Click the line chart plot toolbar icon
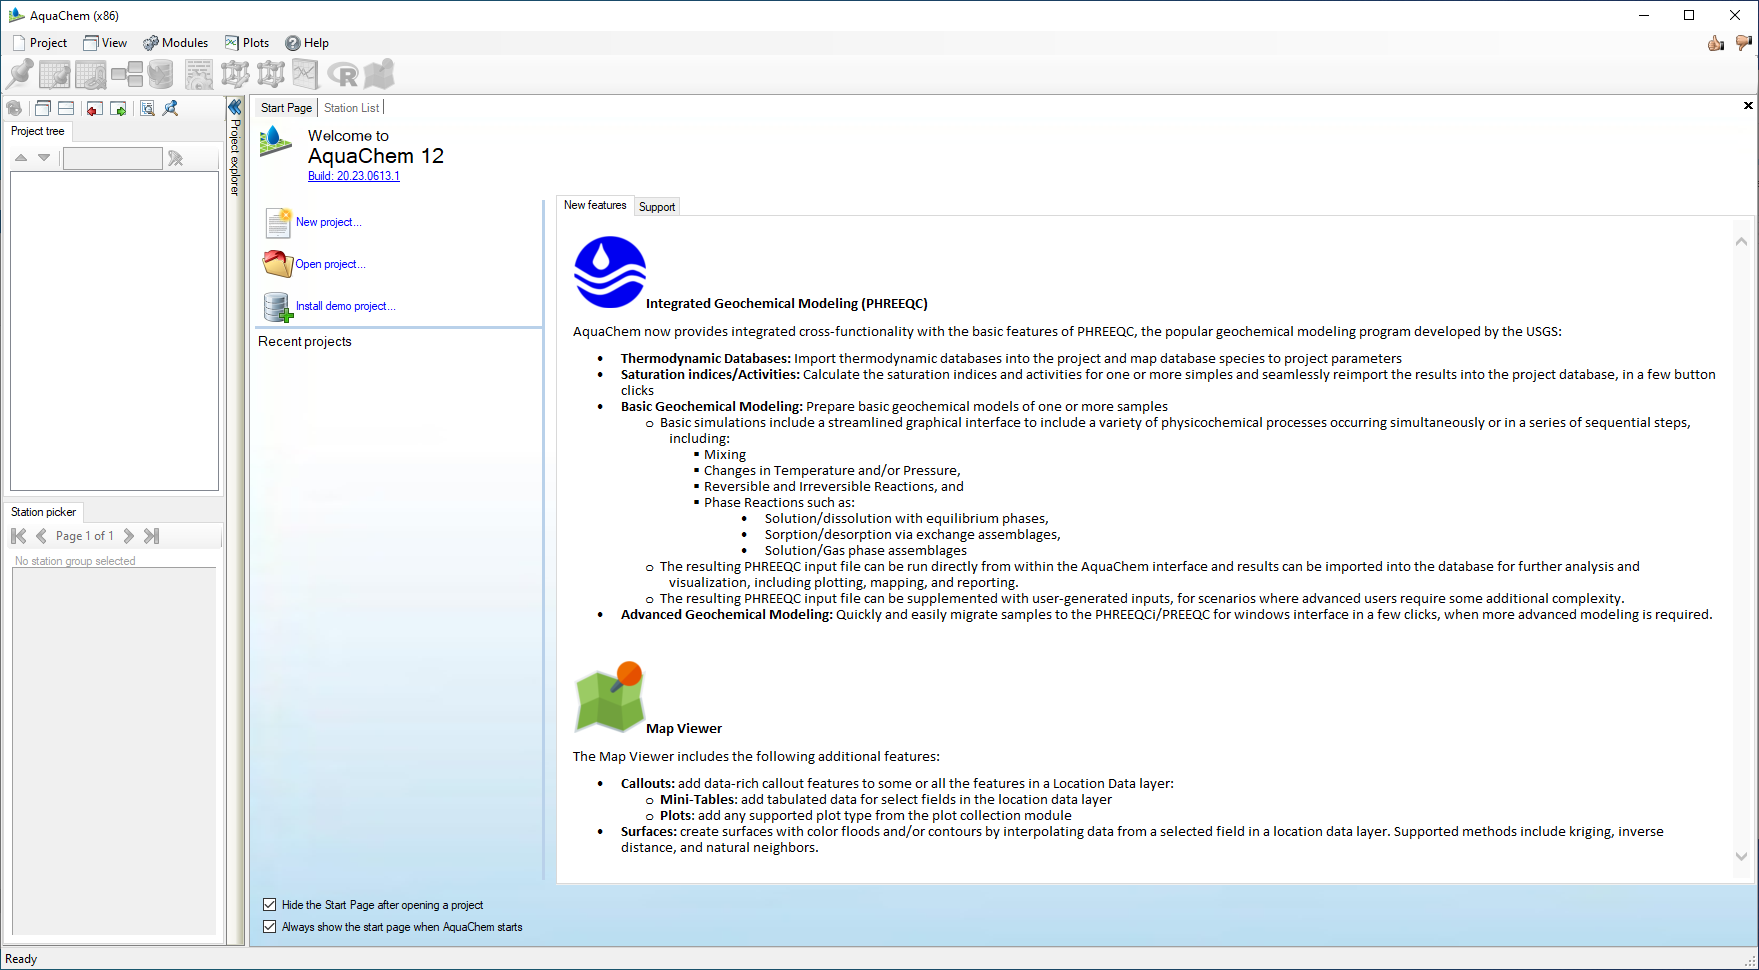Viewport: 1759px width, 970px height. (x=305, y=74)
